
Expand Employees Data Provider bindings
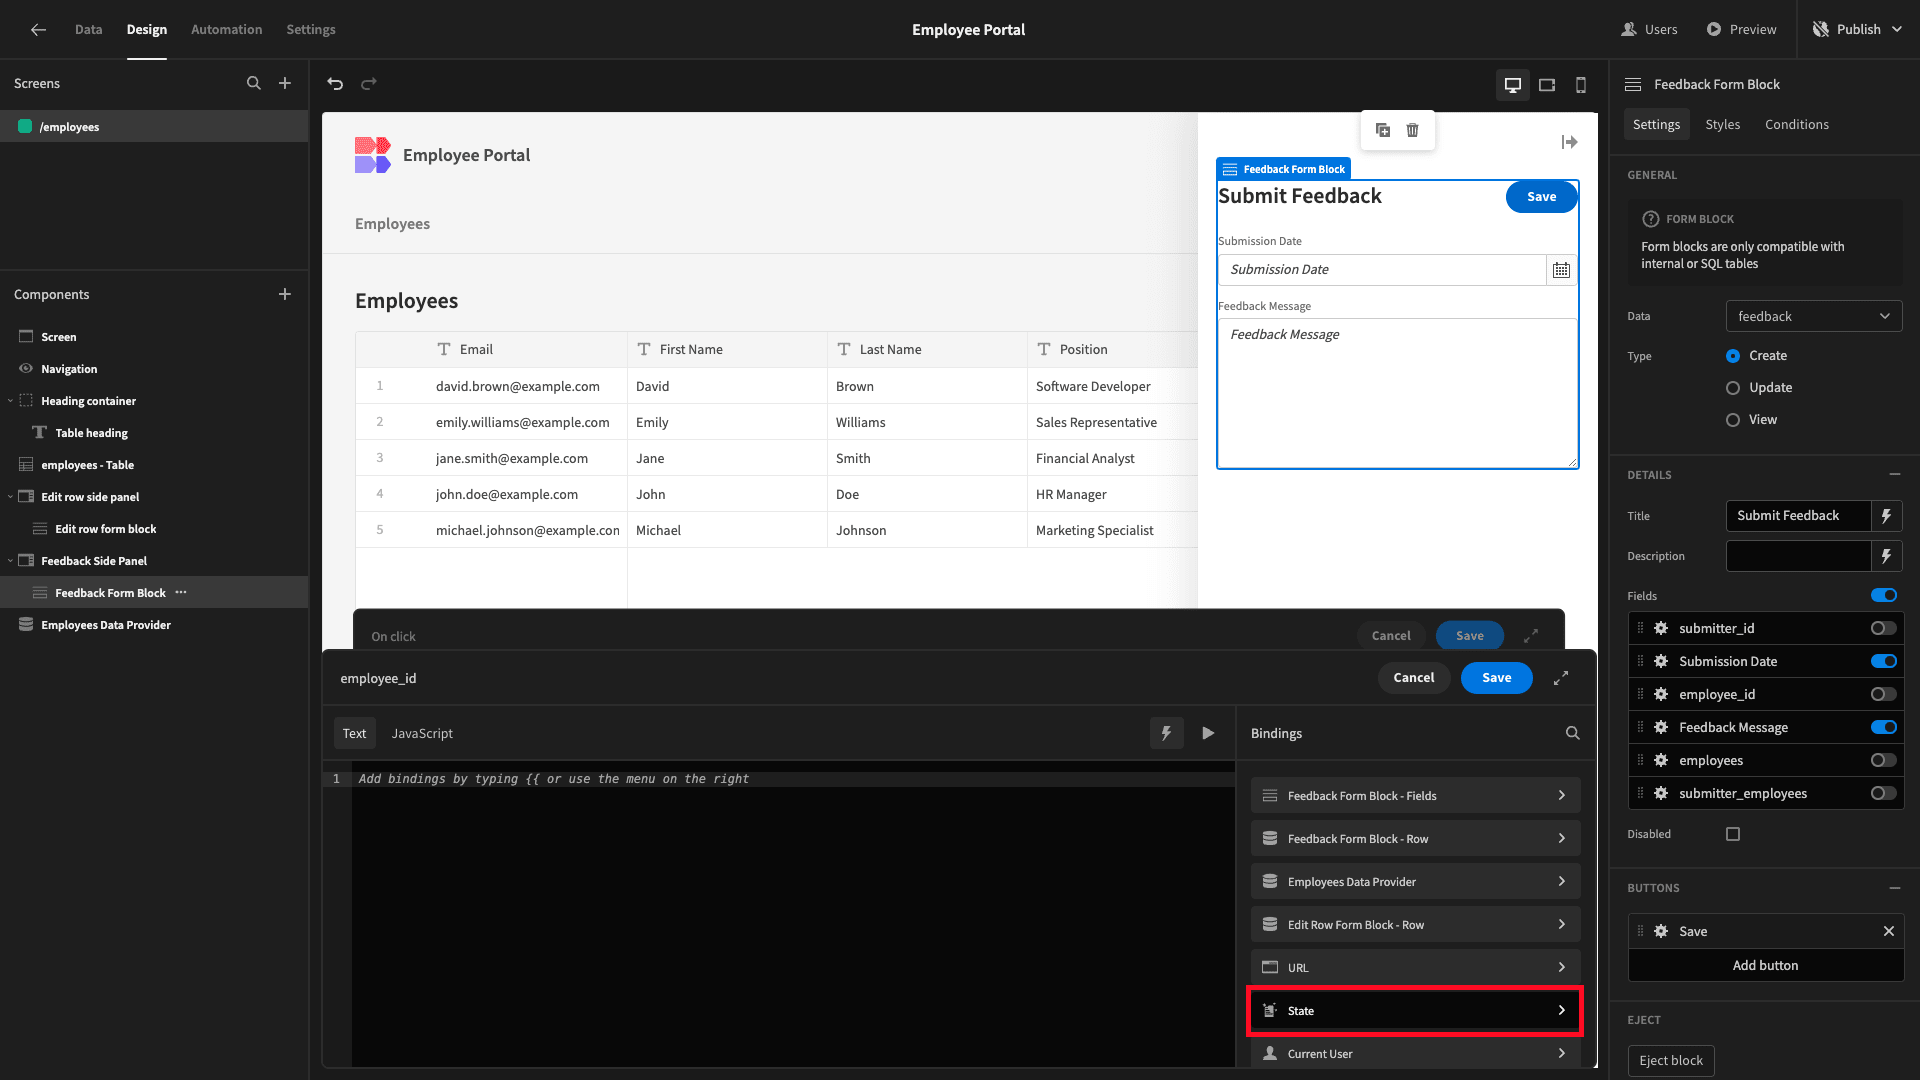pos(1415,881)
